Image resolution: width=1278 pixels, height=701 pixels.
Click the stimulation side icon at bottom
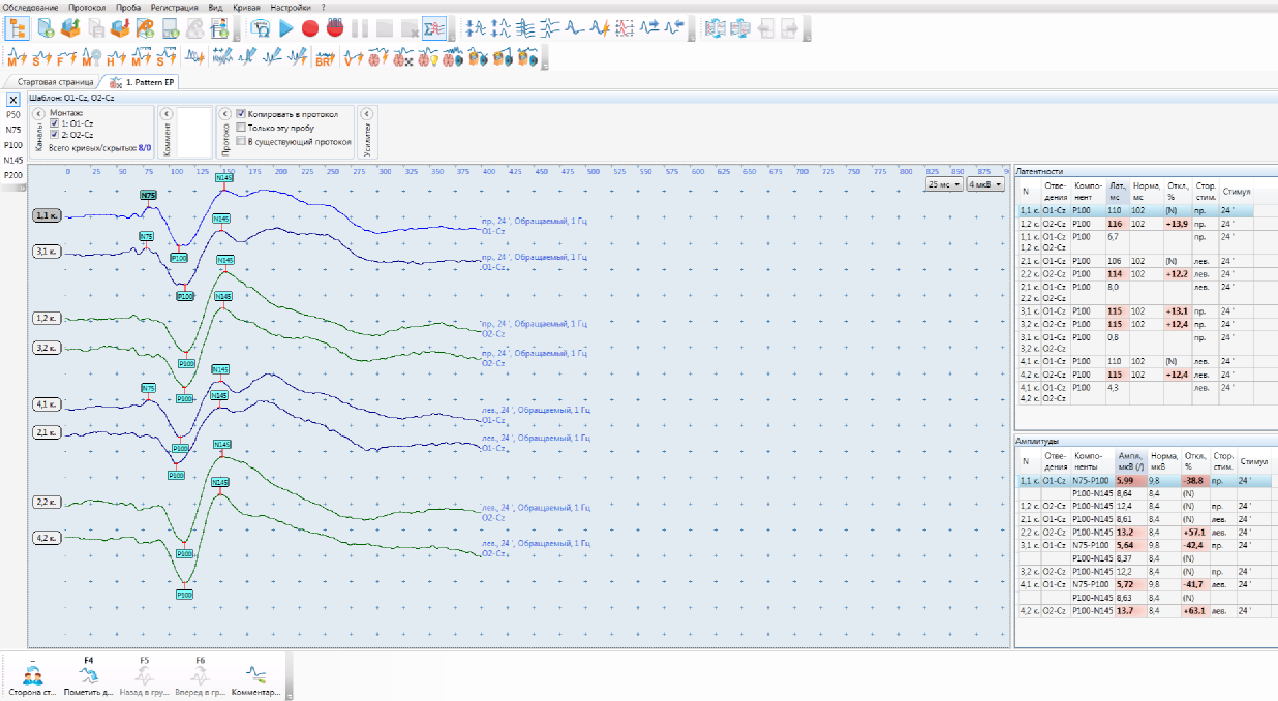tap(32, 675)
